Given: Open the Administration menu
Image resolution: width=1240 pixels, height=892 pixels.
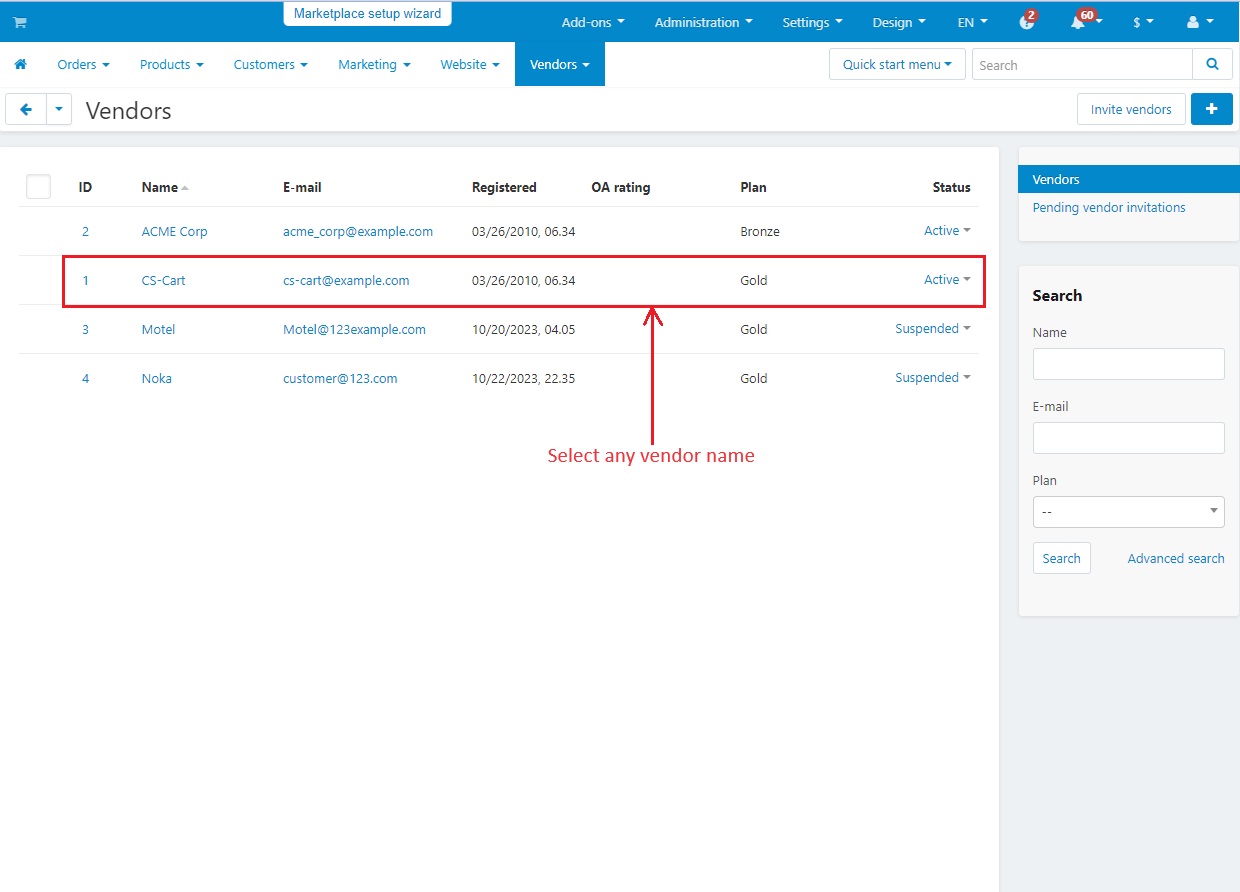Looking at the screenshot, I should pyautogui.click(x=703, y=21).
